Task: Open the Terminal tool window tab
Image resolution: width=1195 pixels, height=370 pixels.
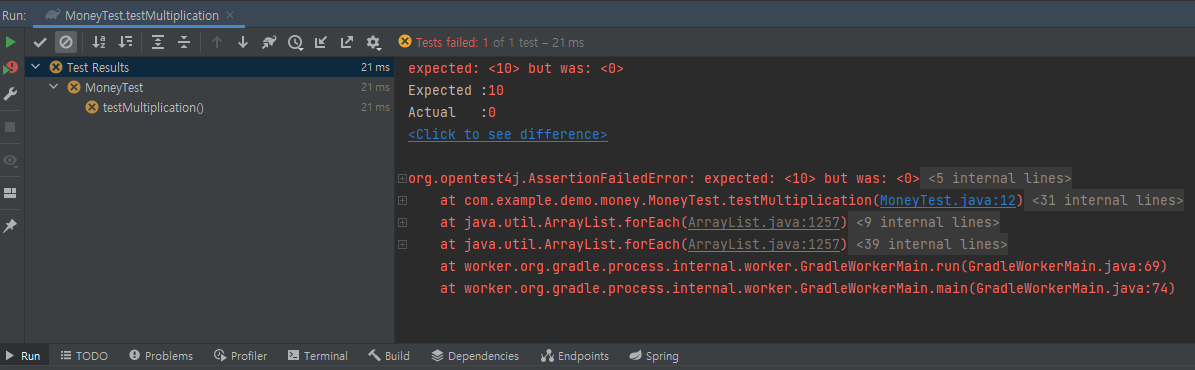Action: pos(317,356)
